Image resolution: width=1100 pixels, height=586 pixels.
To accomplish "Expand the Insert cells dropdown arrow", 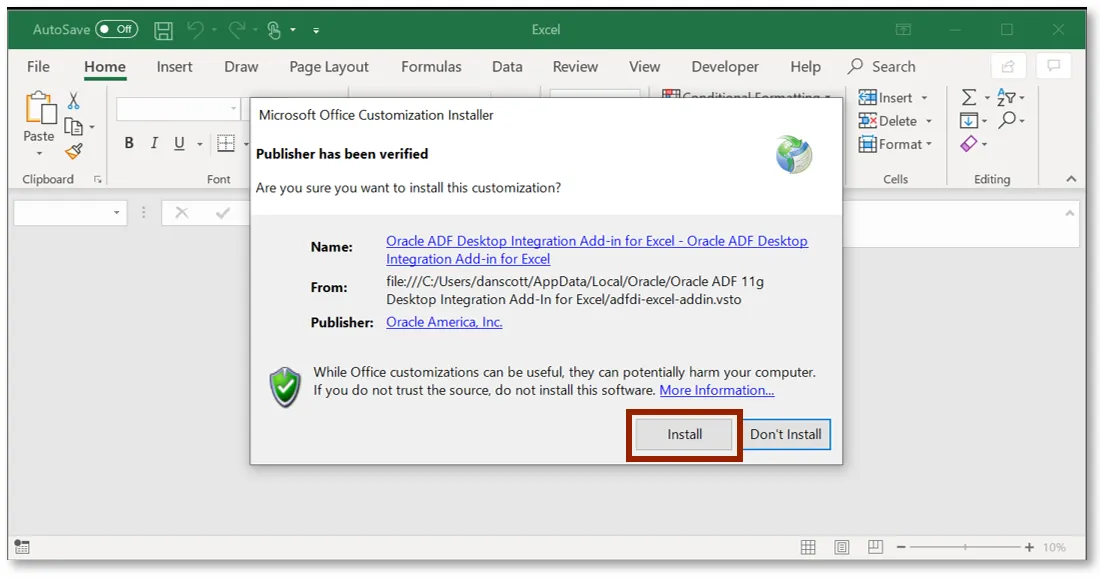I will click(x=924, y=98).
